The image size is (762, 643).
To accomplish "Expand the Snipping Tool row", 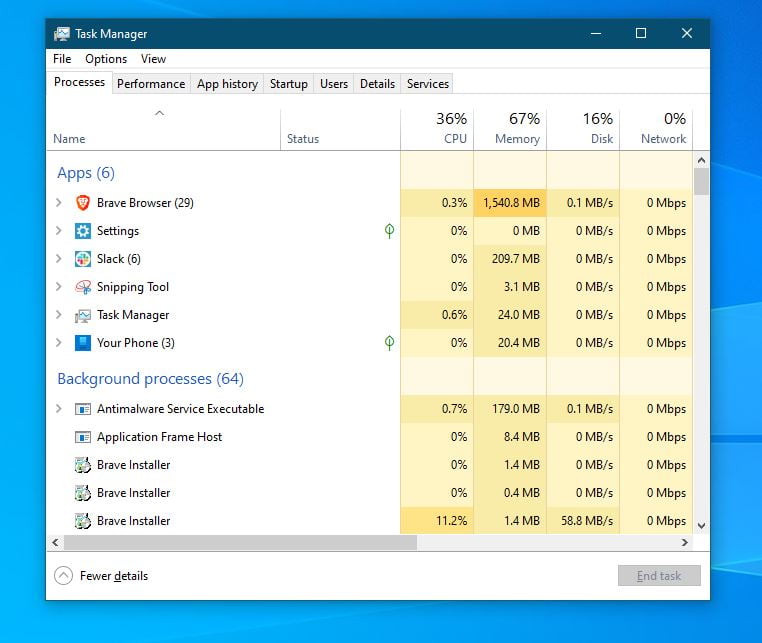I will [x=59, y=287].
